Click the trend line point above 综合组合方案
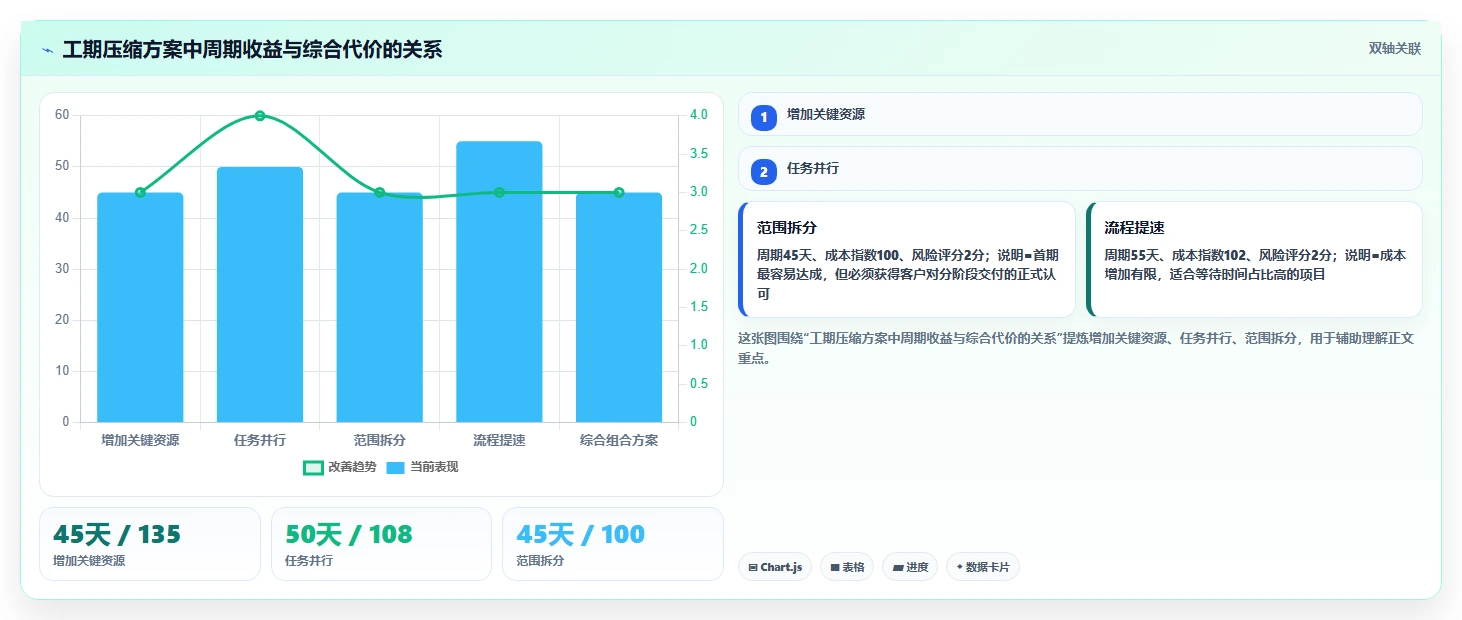 click(619, 192)
